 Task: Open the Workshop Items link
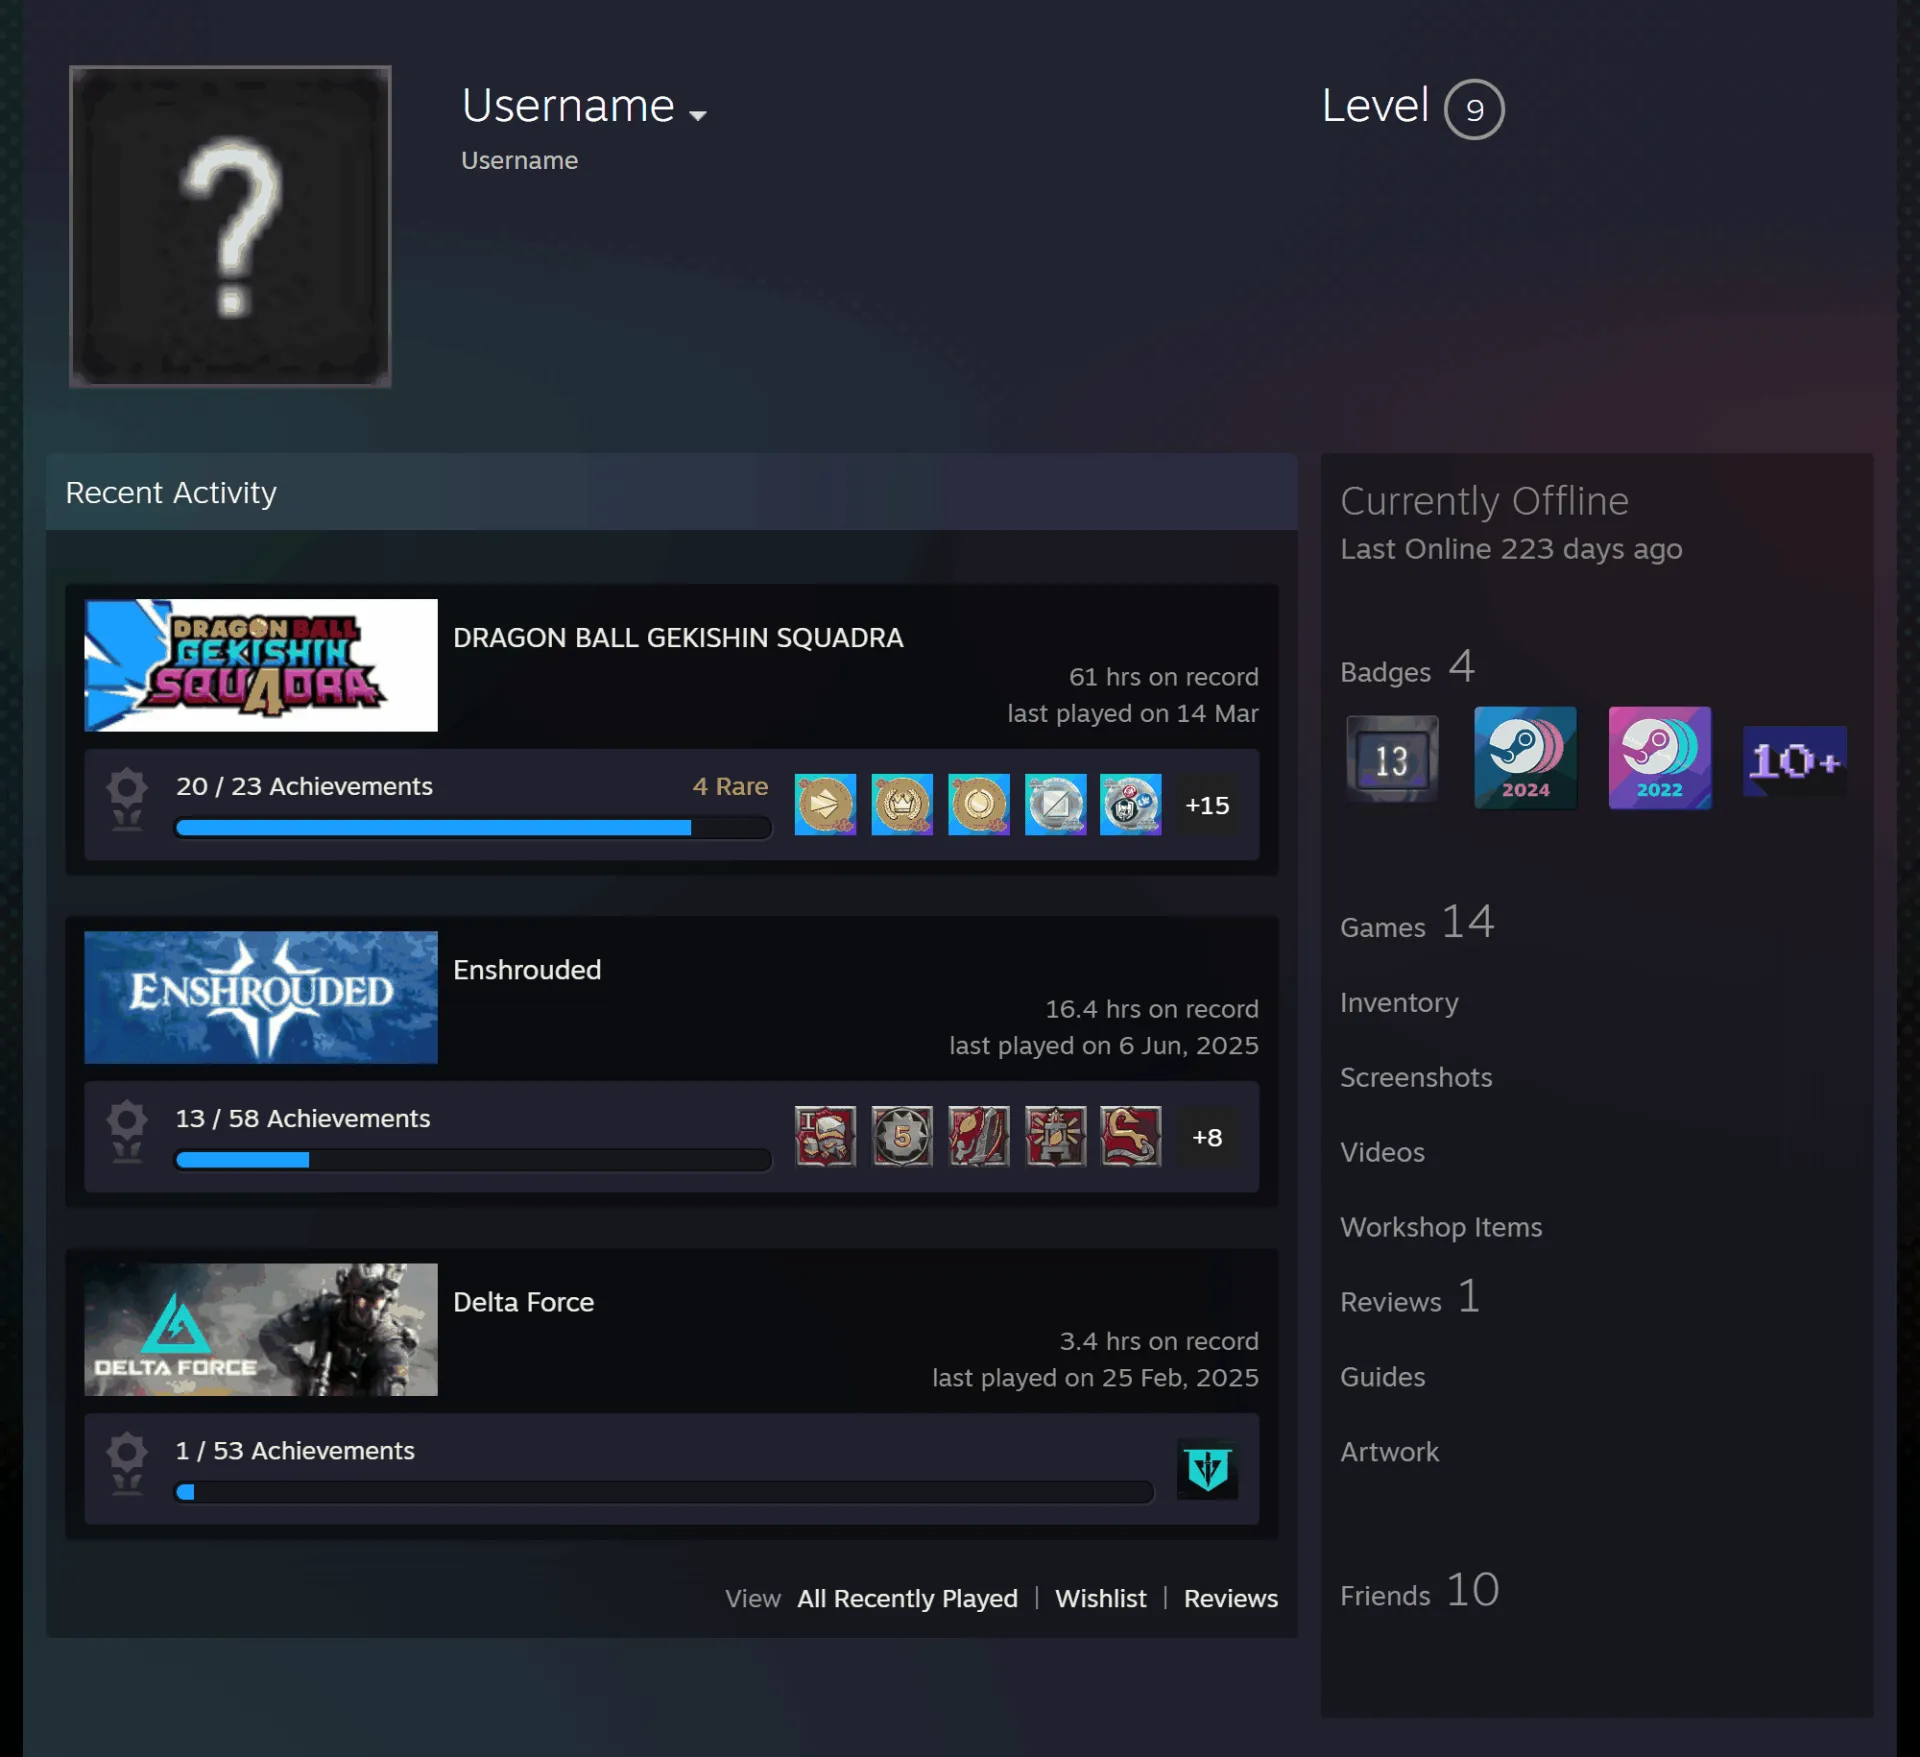click(x=1441, y=1227)
